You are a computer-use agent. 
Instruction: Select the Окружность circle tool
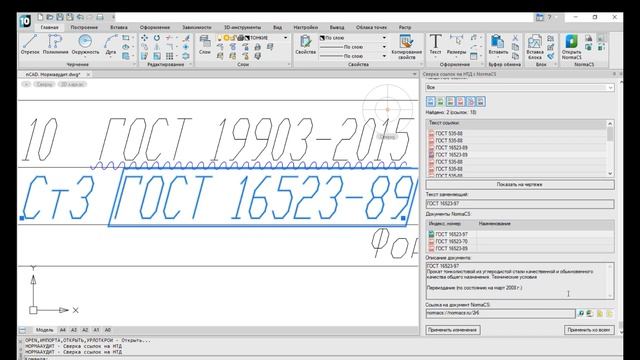click(85, 44)
